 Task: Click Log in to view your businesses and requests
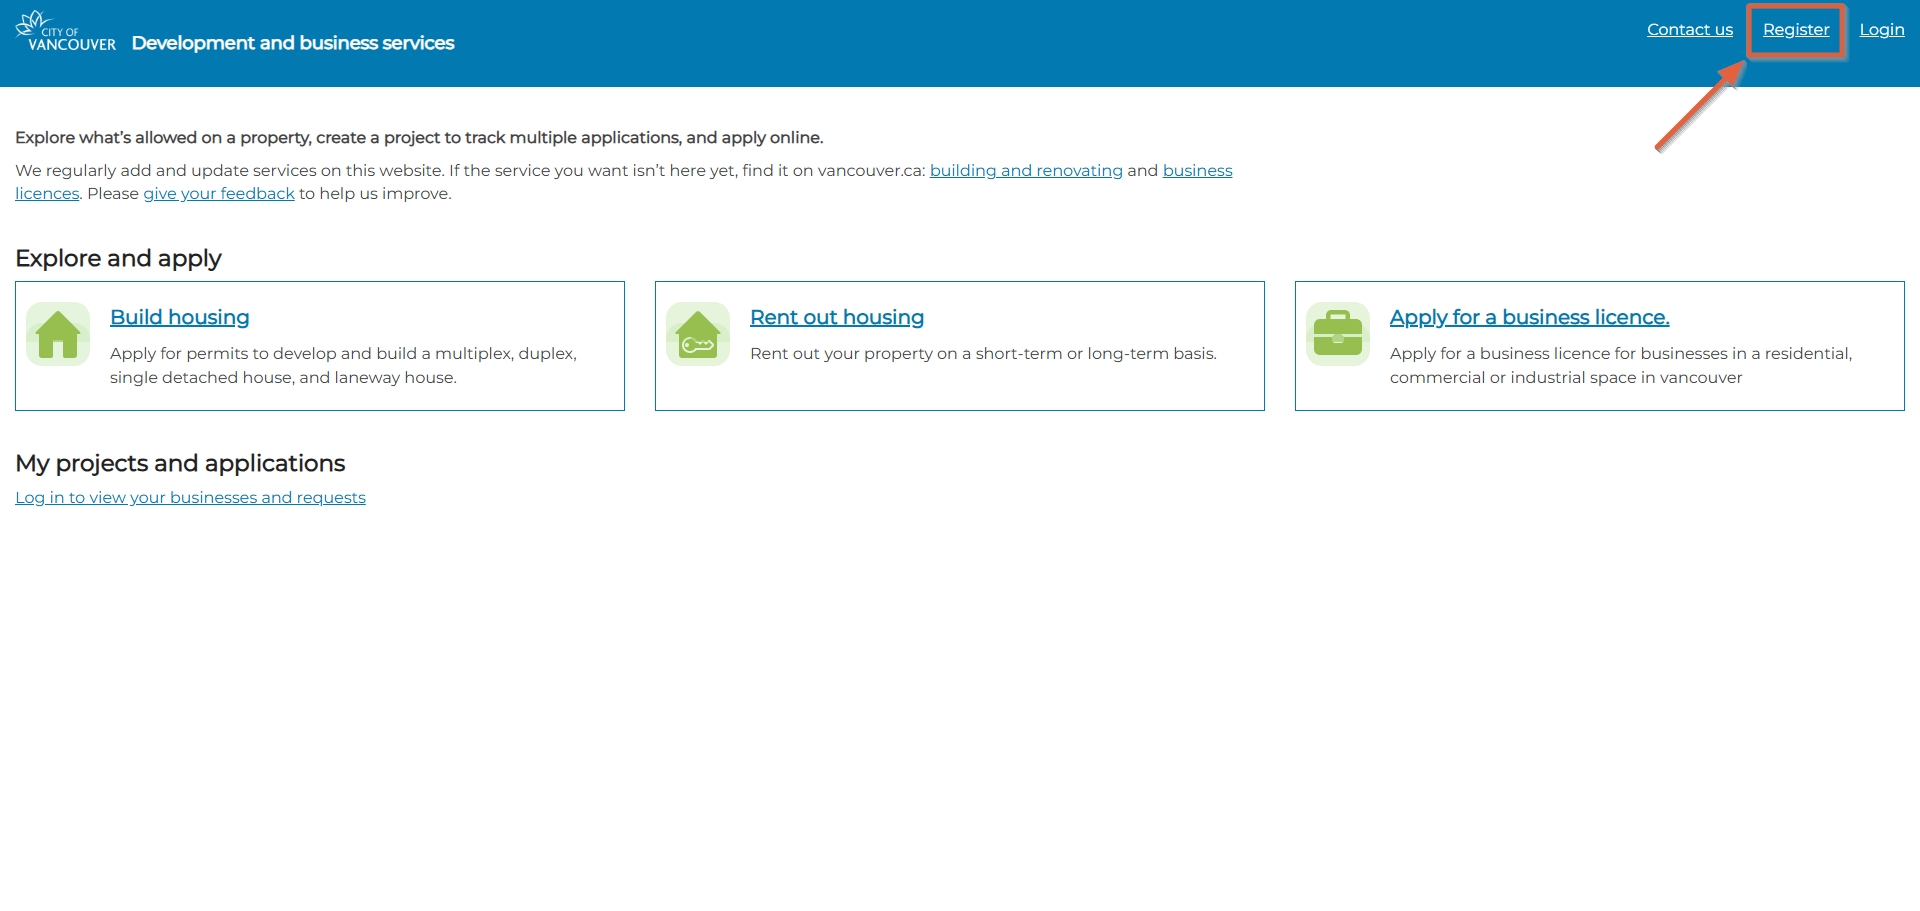pos(190,497)
